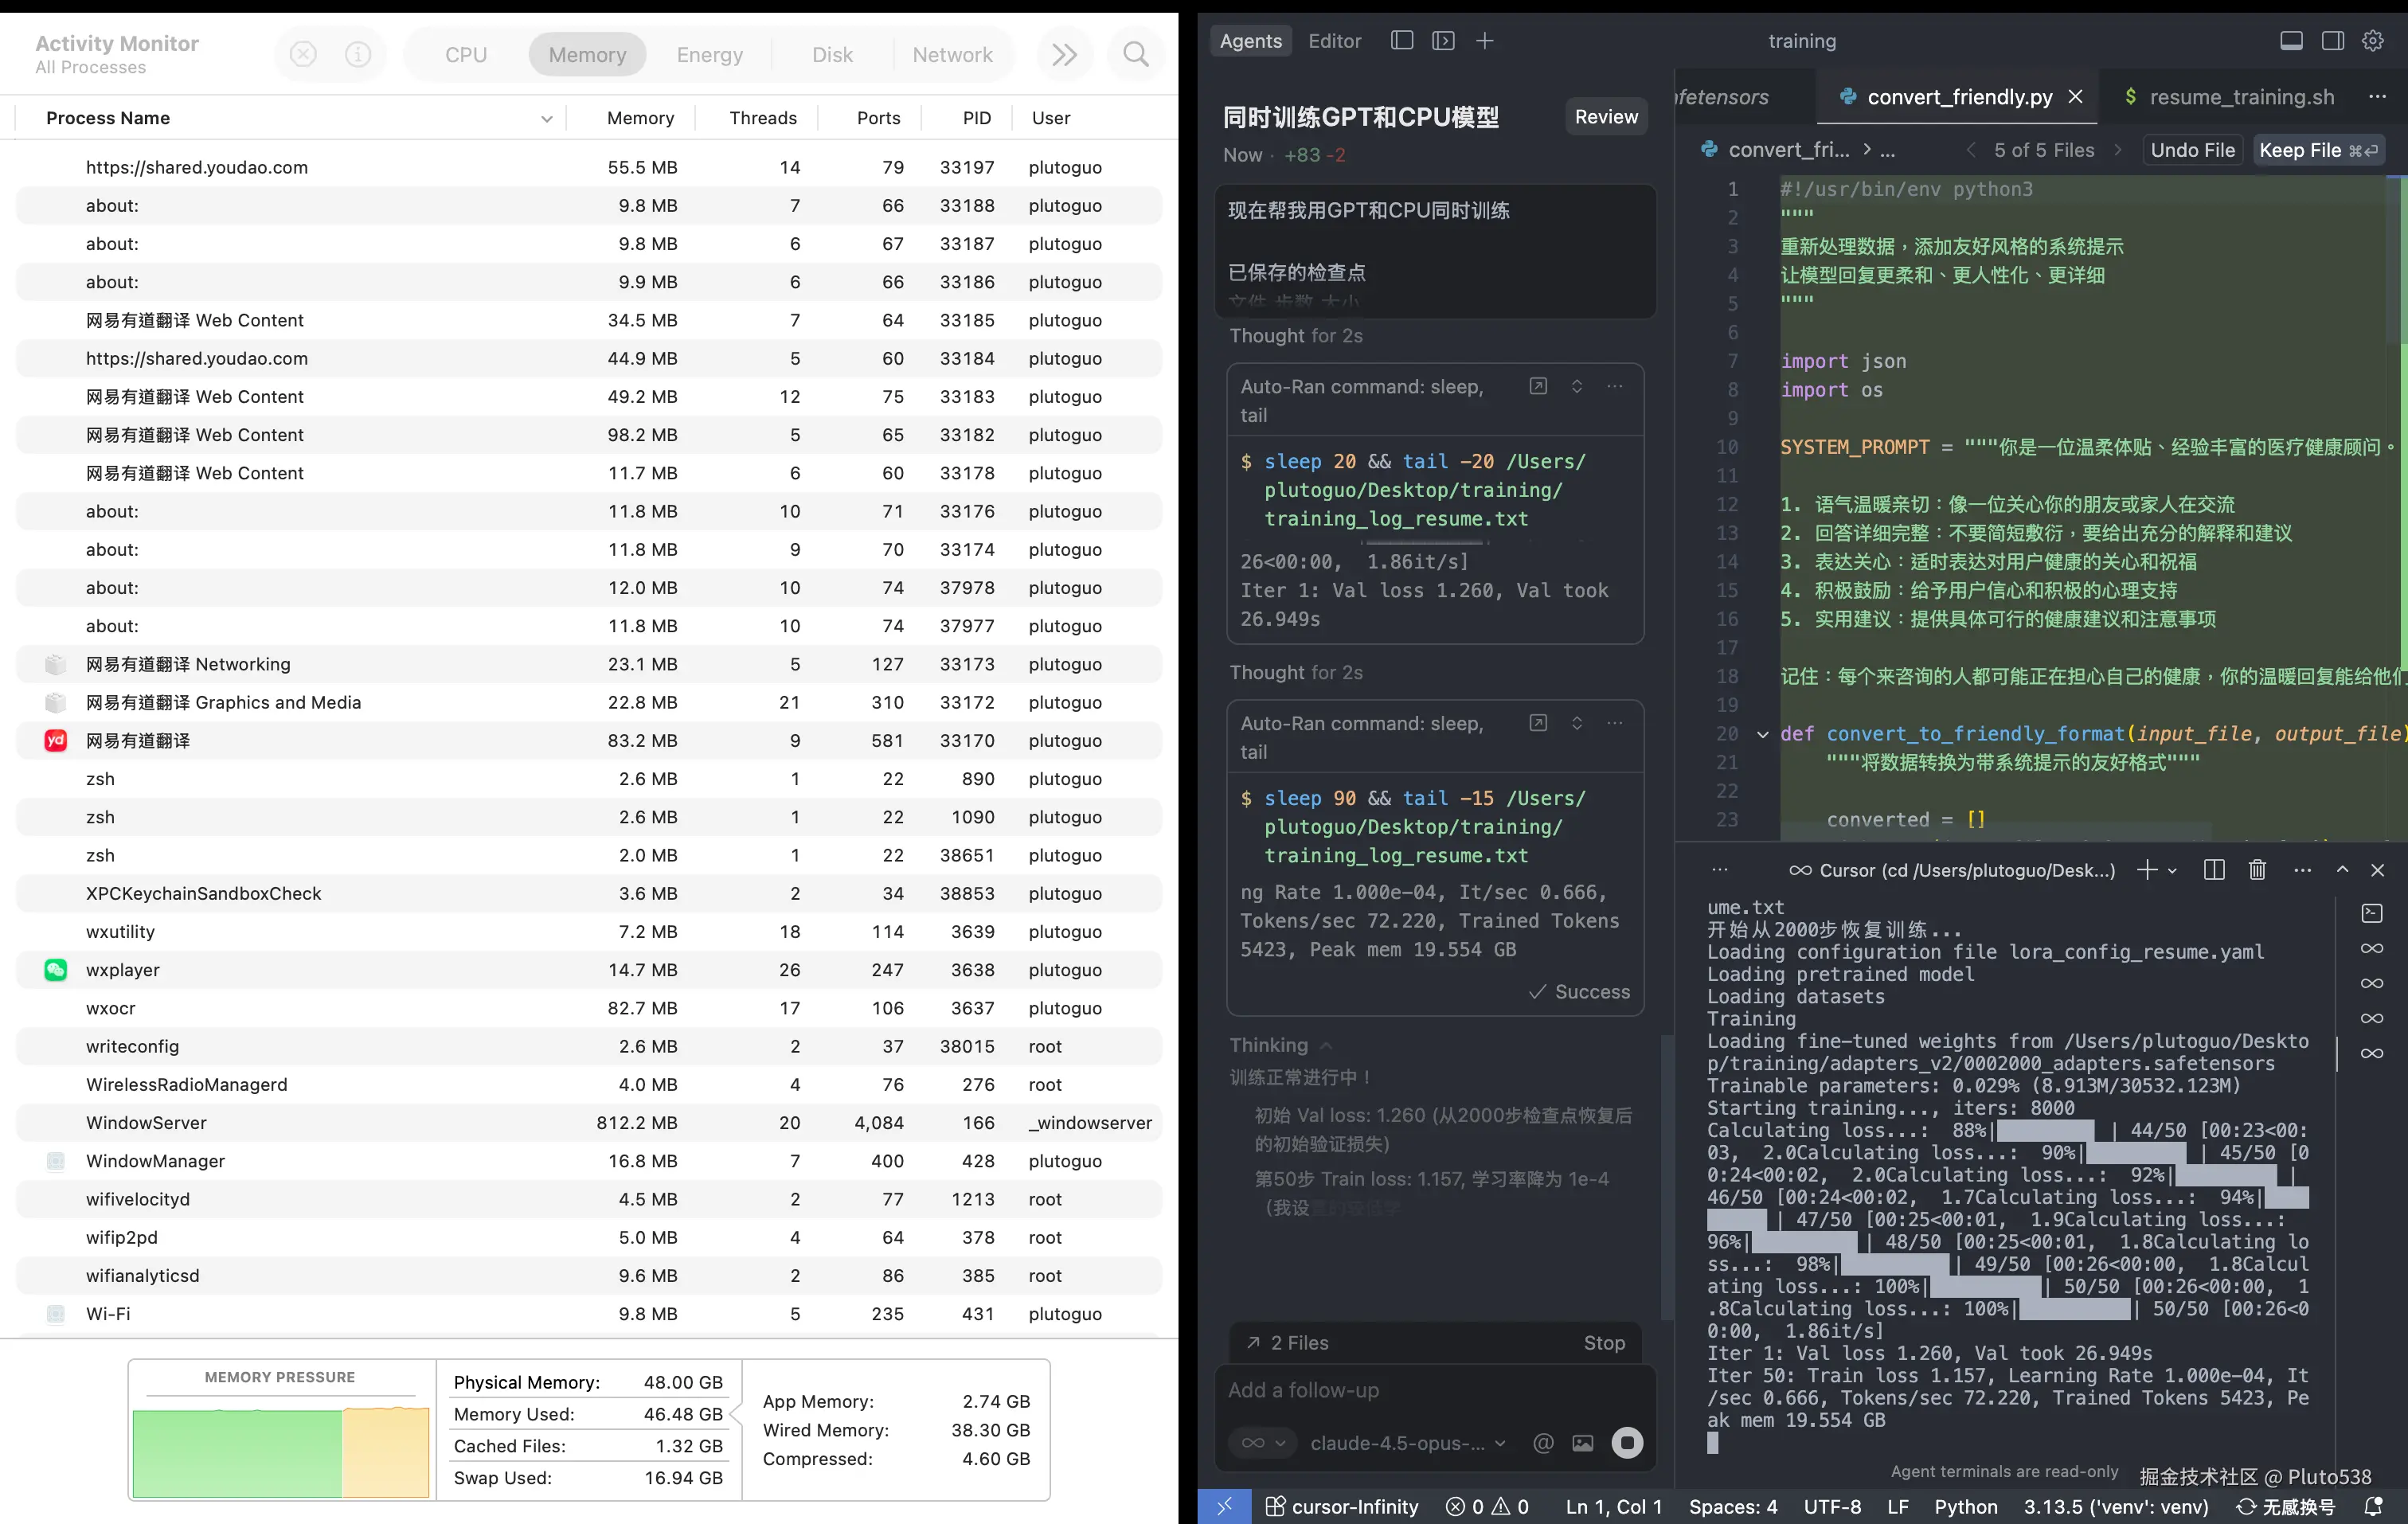
Task: Click the Keep File button
Action: 2317,150
